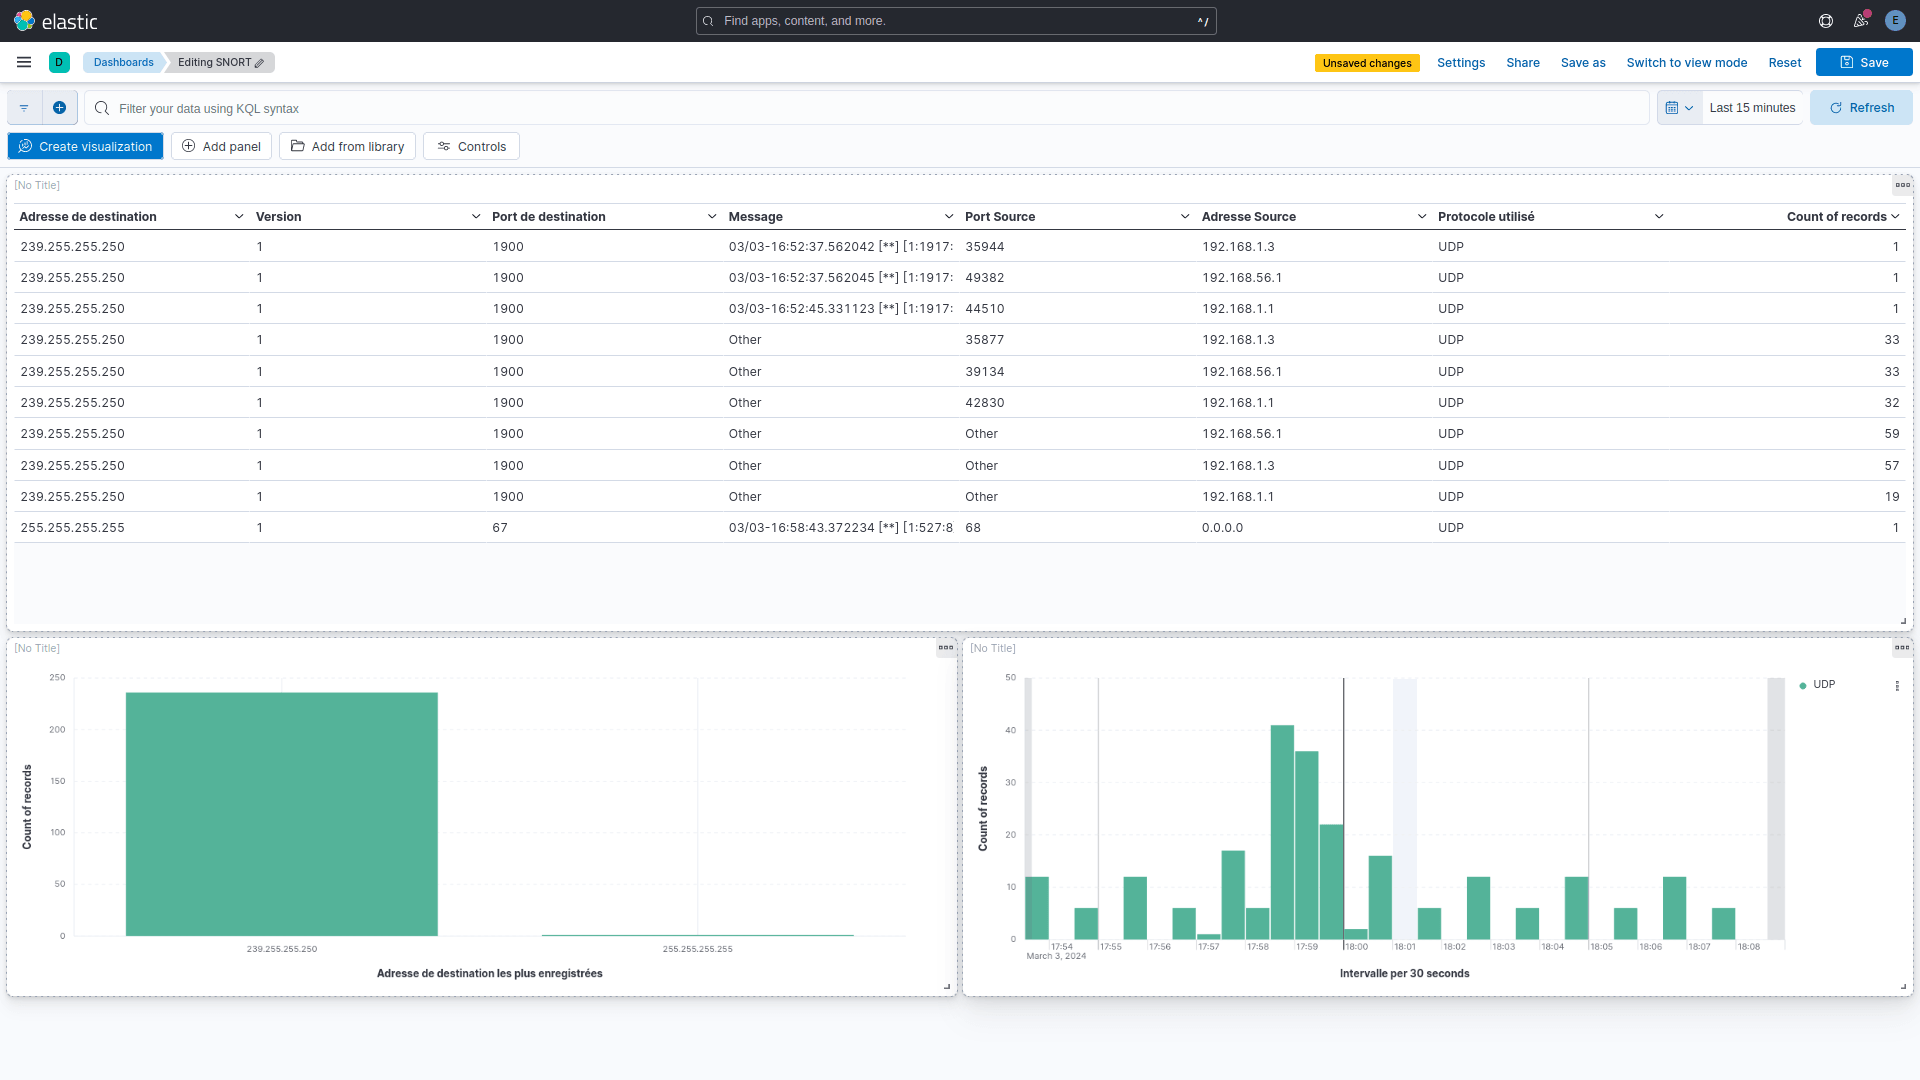Open the date quick menu calendar dropdown
1920x1080 pixels.
click(1679, 108)
